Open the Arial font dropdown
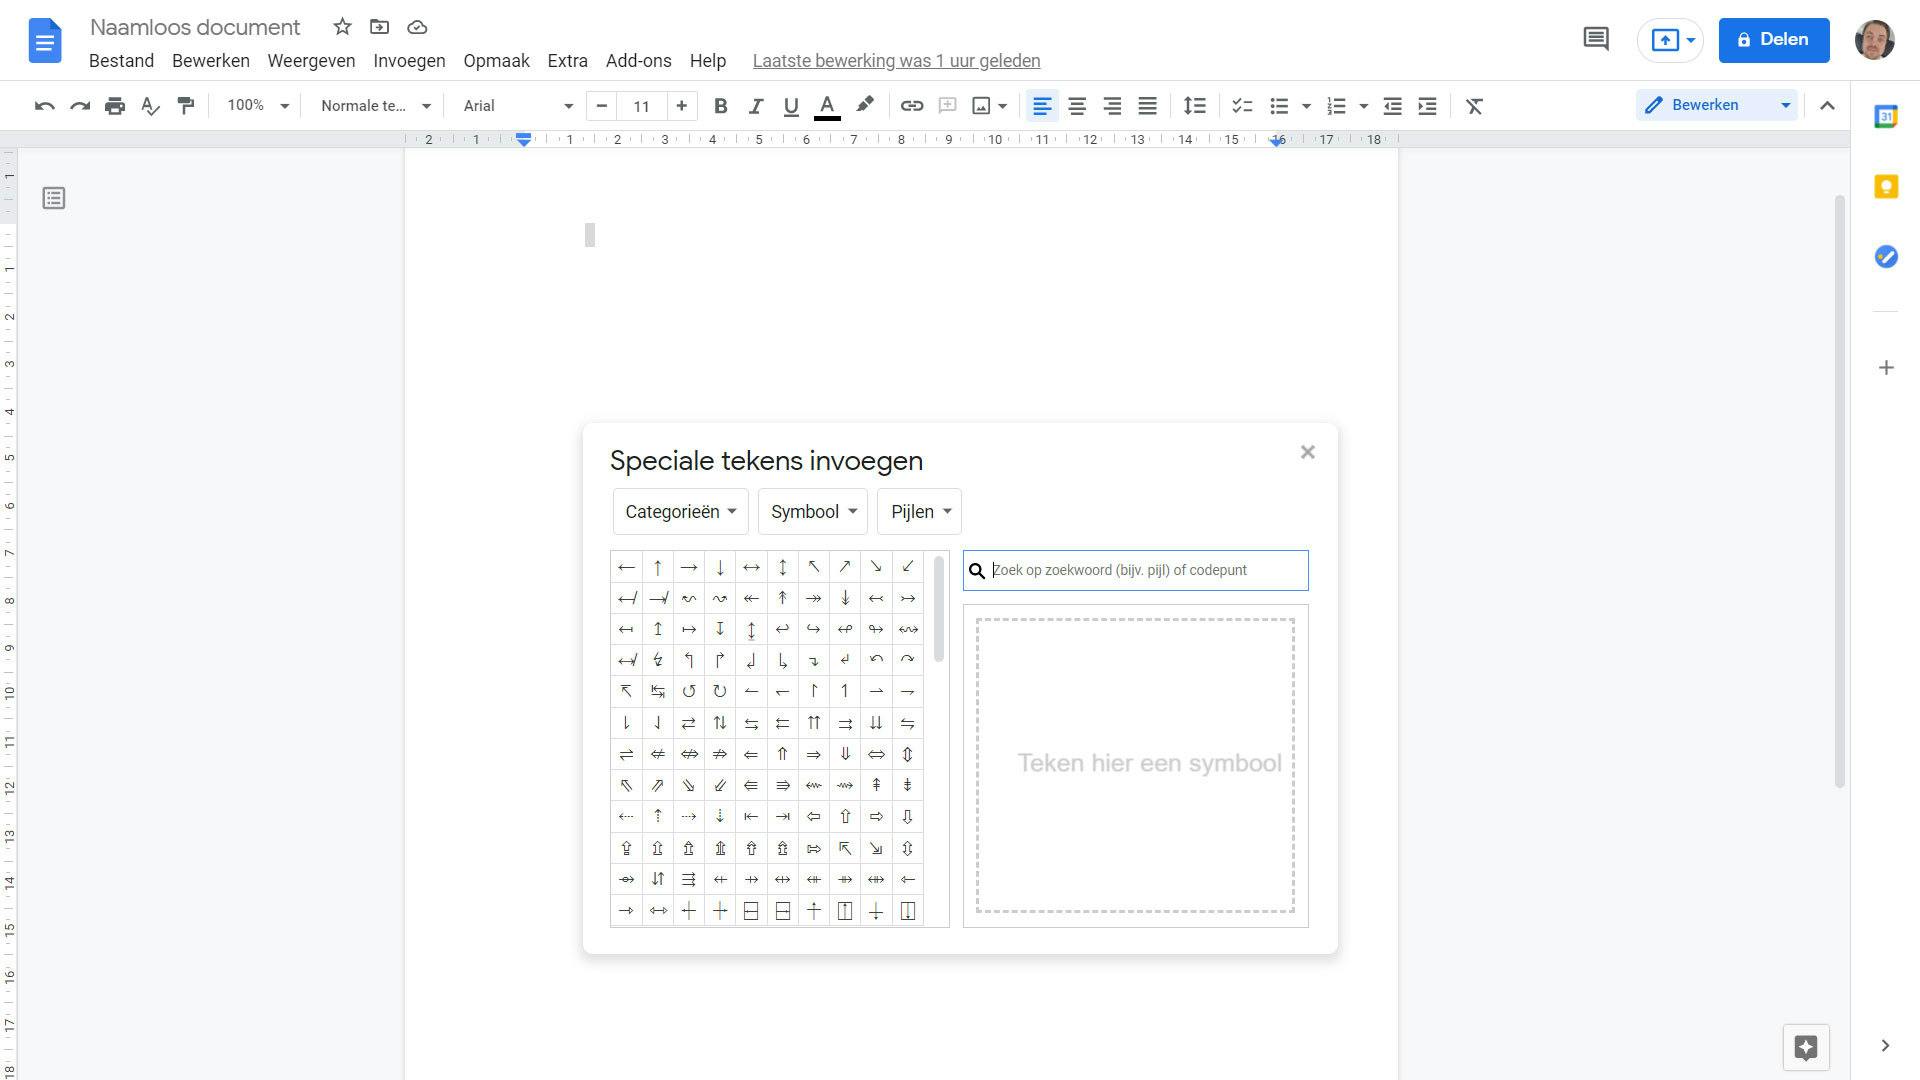1920x1080 pixels. coord(517,106)
